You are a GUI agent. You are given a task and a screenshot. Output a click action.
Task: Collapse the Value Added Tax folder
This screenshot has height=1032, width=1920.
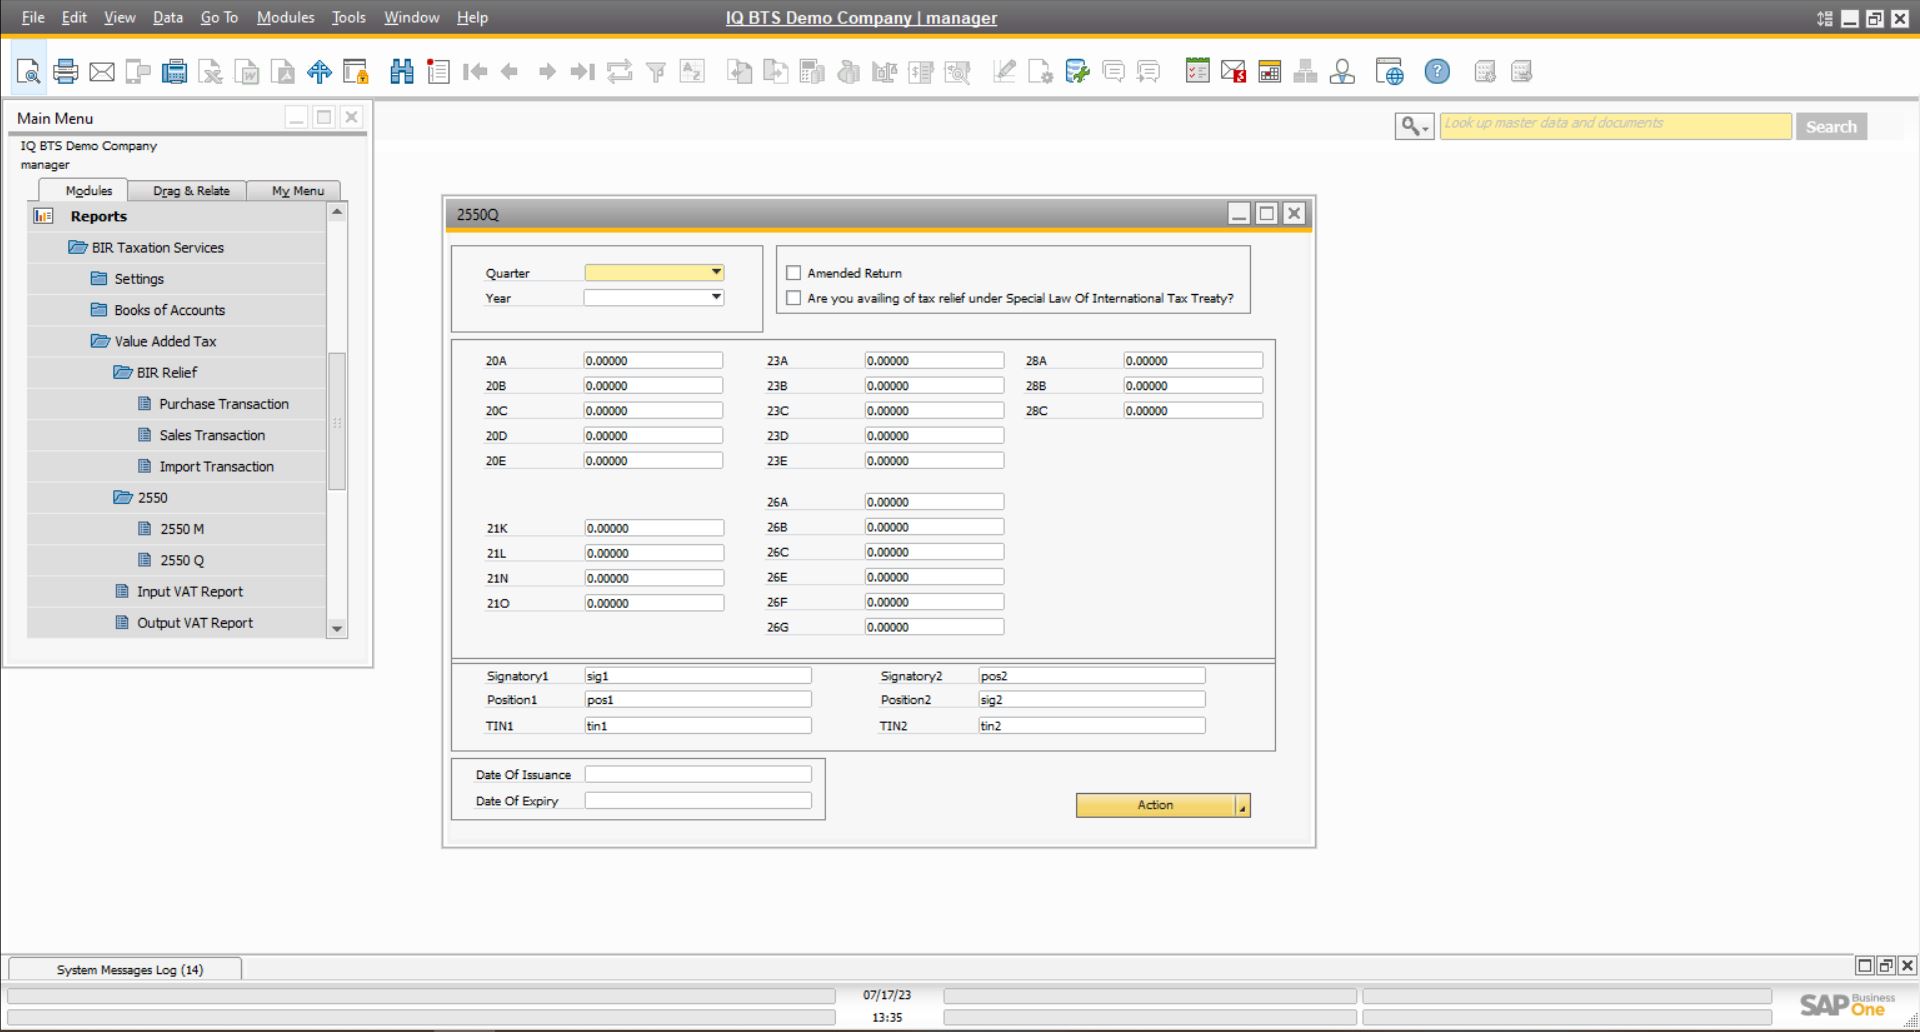(100, 341)
